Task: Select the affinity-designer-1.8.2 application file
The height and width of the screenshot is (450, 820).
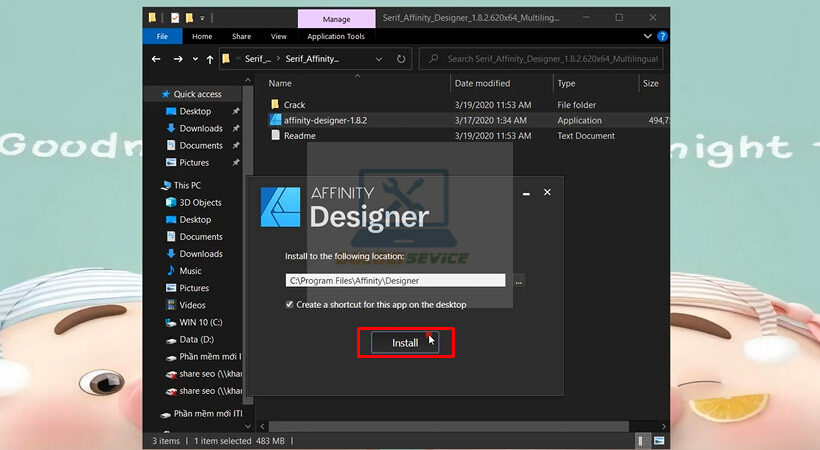Action: pos(325,120)
